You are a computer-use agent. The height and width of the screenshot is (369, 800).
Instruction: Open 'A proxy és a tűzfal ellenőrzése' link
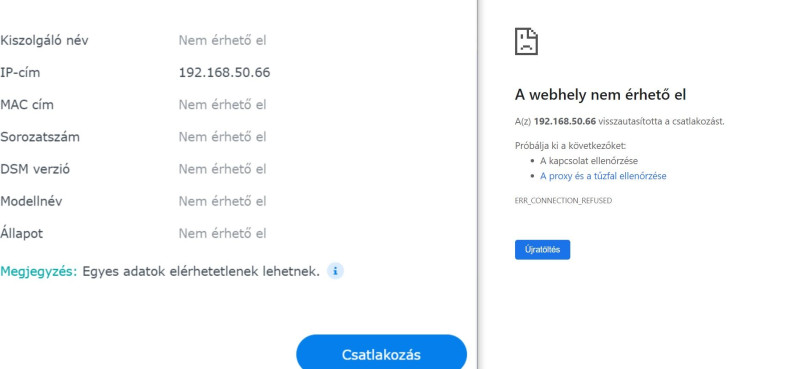pyautogui.click(x=603, y=176)
